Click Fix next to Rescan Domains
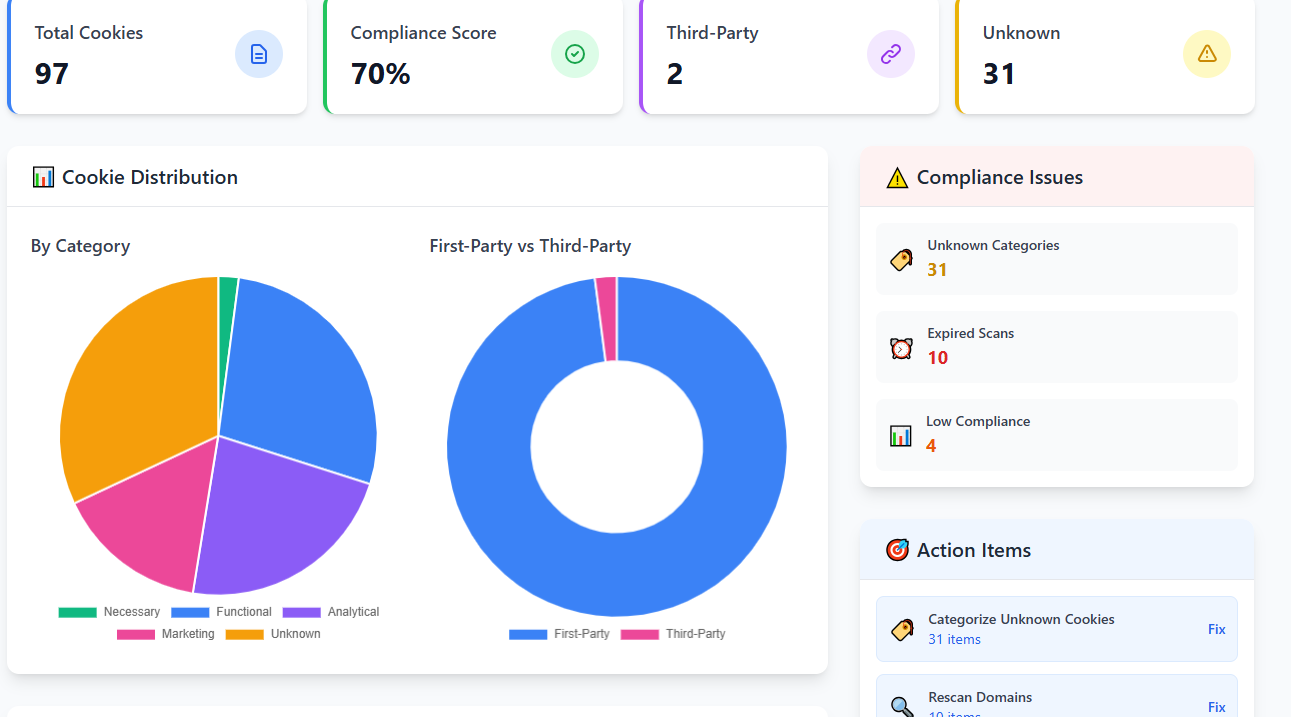Image resolution: width=1291 pixels, height=717 pixels. click(x=1216, y=707)
